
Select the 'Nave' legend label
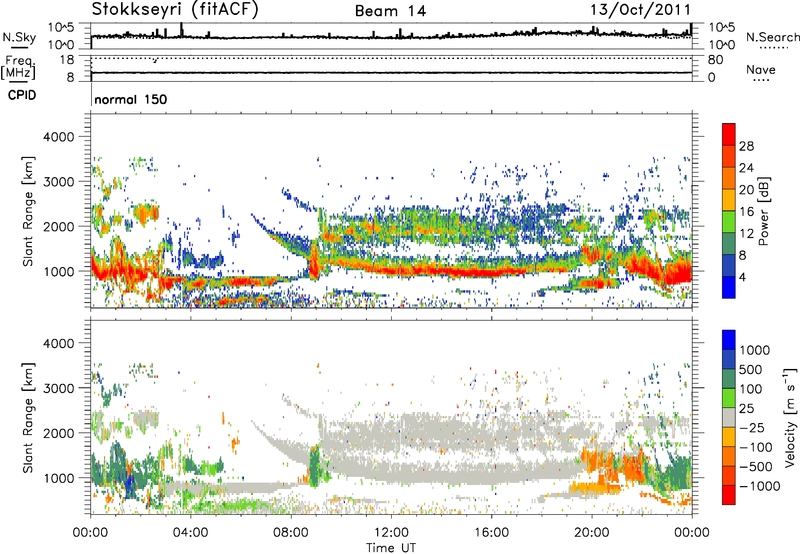click(x=761, y=70)
